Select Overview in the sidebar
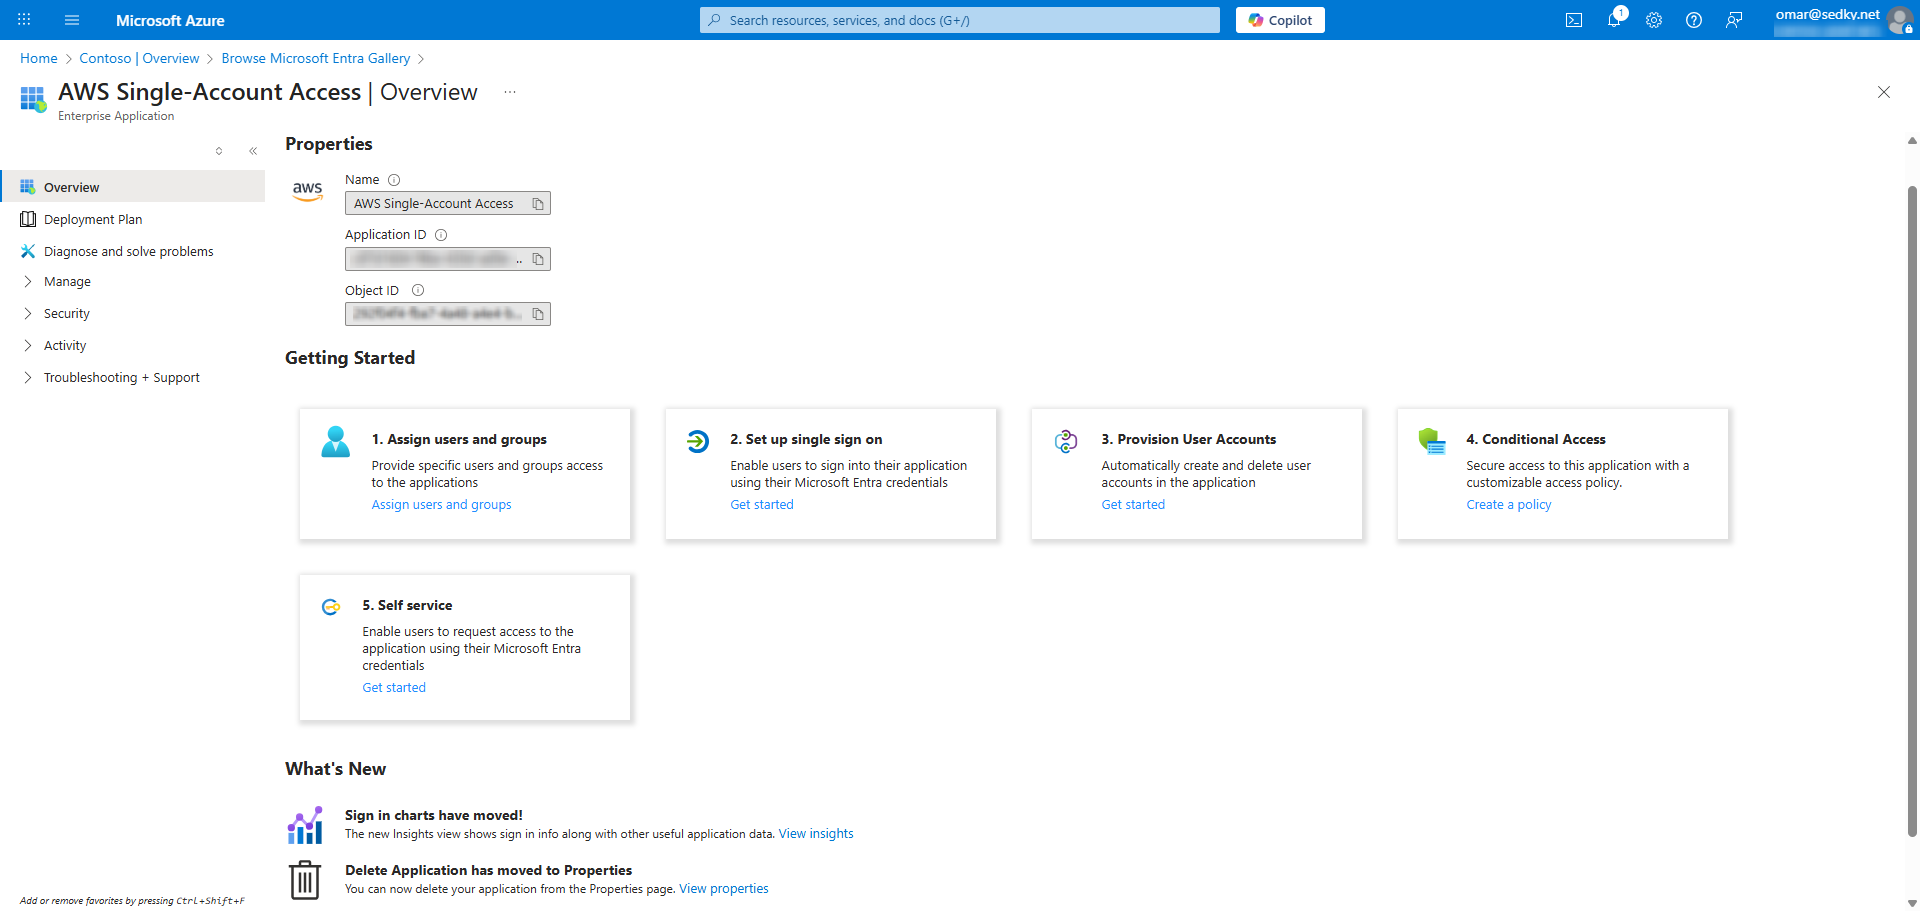1920x911 pixels. point(134,187)
